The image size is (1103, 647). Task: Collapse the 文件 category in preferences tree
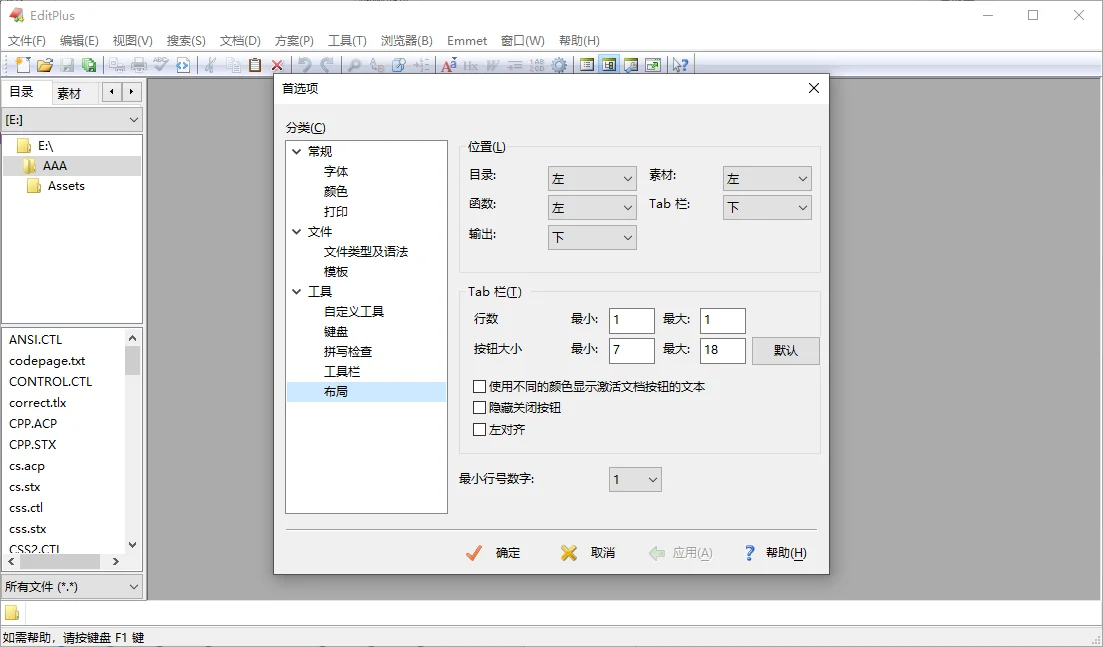tap(296, 231)
